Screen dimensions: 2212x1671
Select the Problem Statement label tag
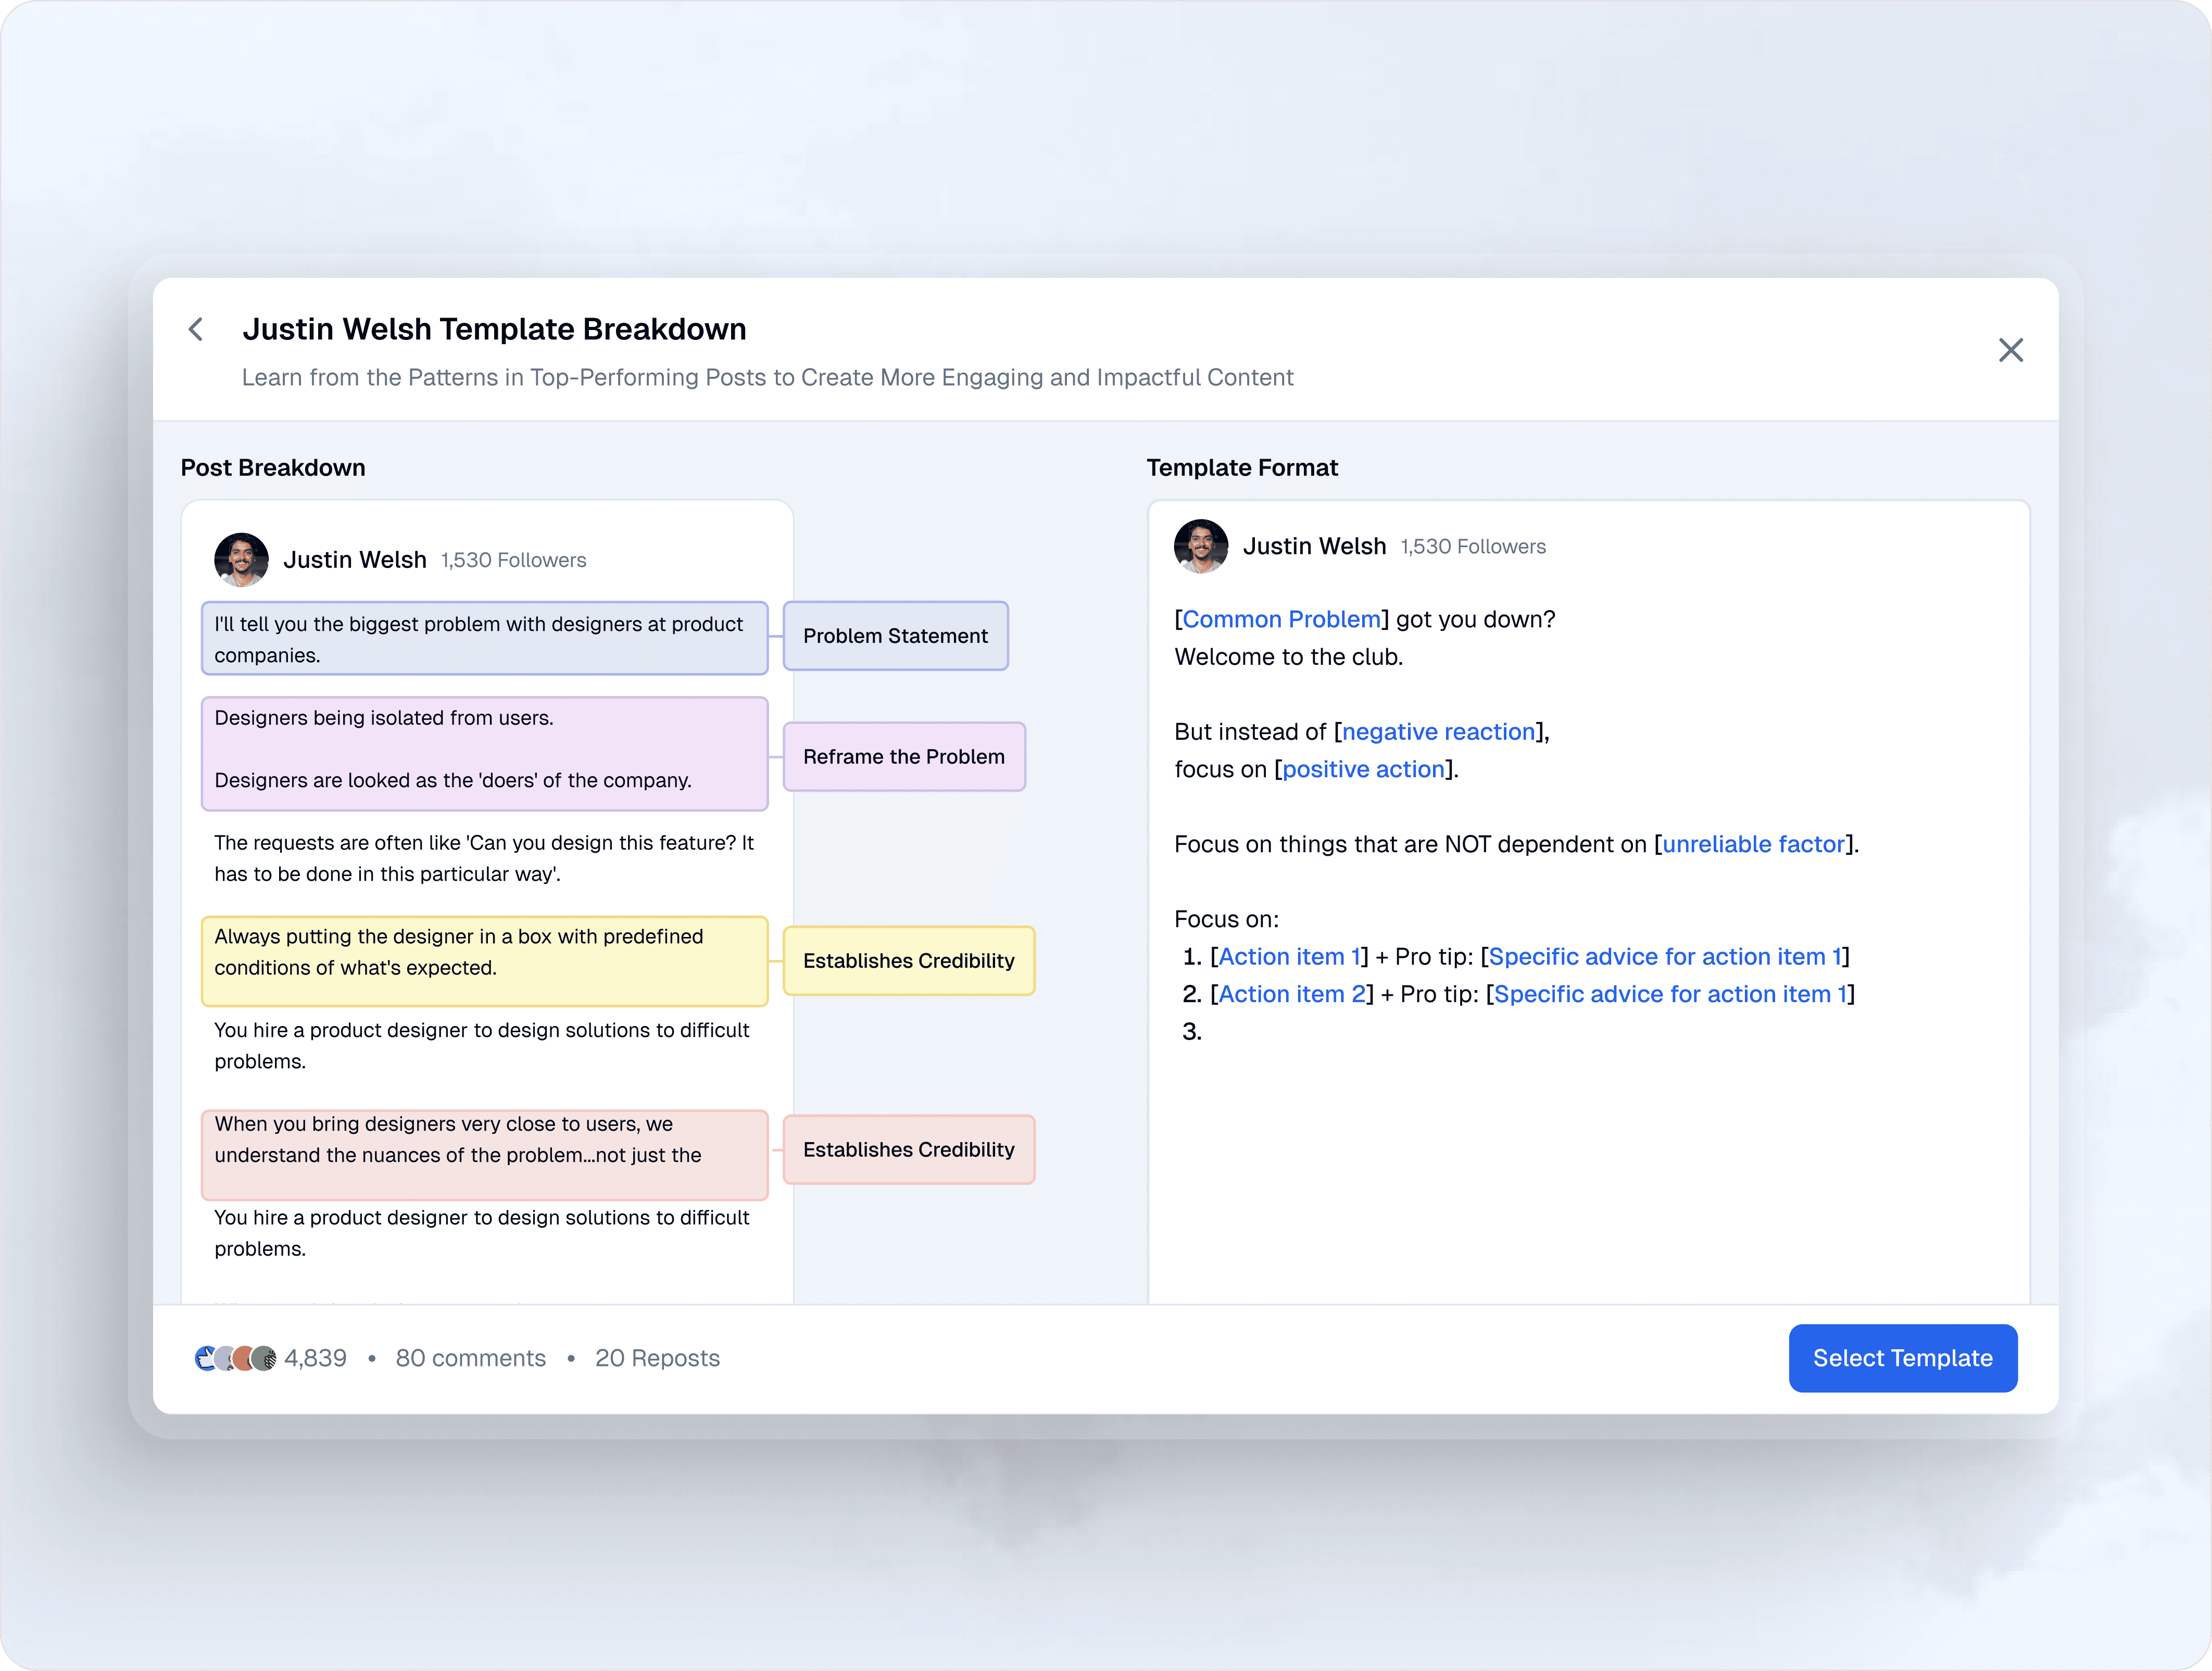(895, 636)
